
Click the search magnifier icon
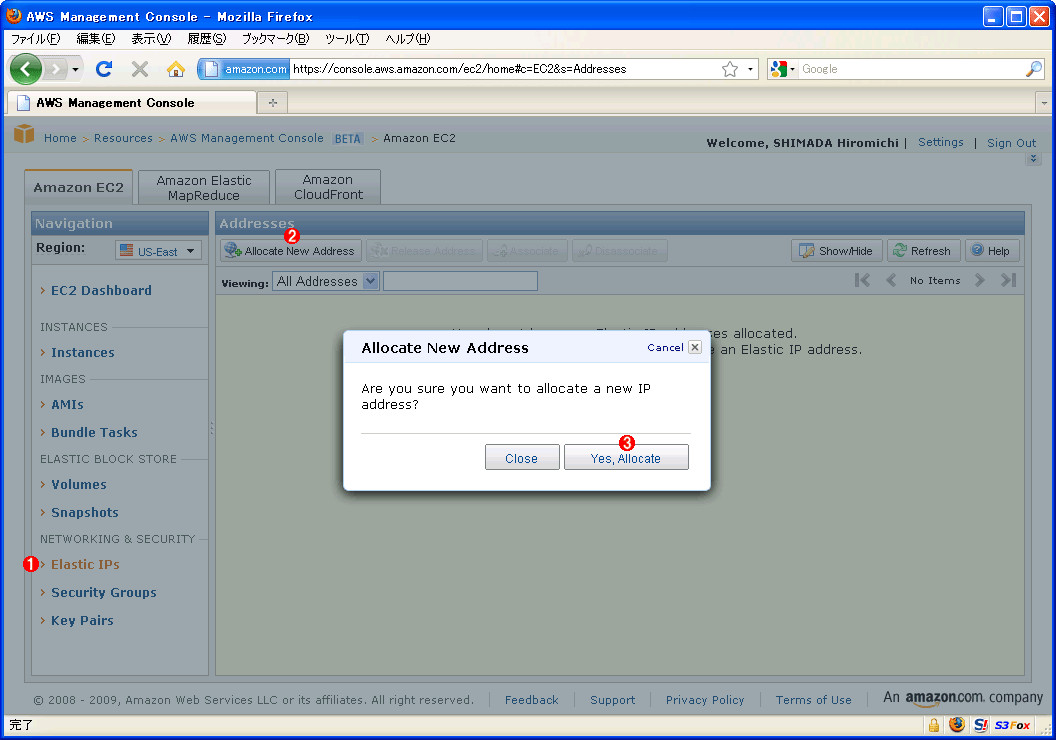pyautogui.click(x=1034, y=69)
